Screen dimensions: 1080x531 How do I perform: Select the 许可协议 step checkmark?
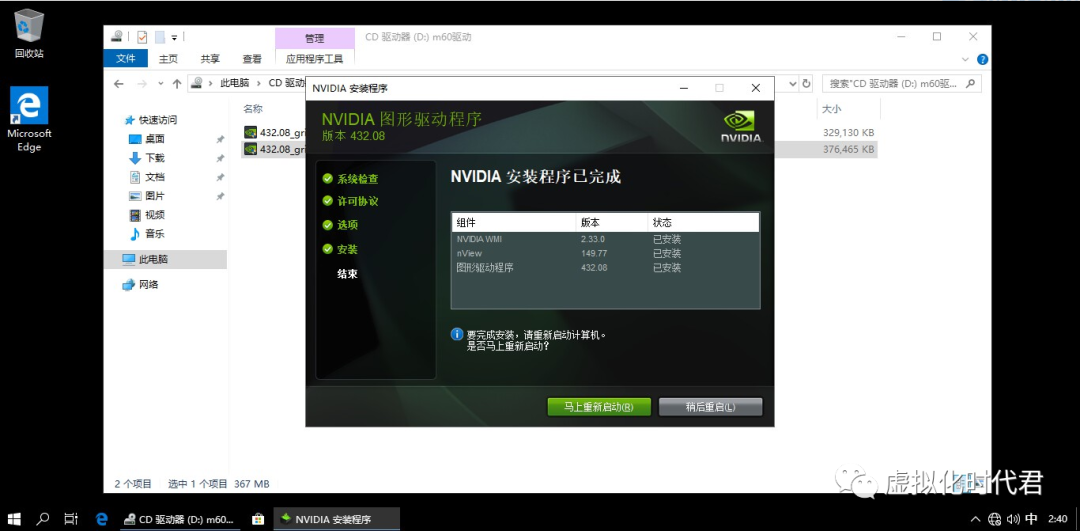click(328, 201)
